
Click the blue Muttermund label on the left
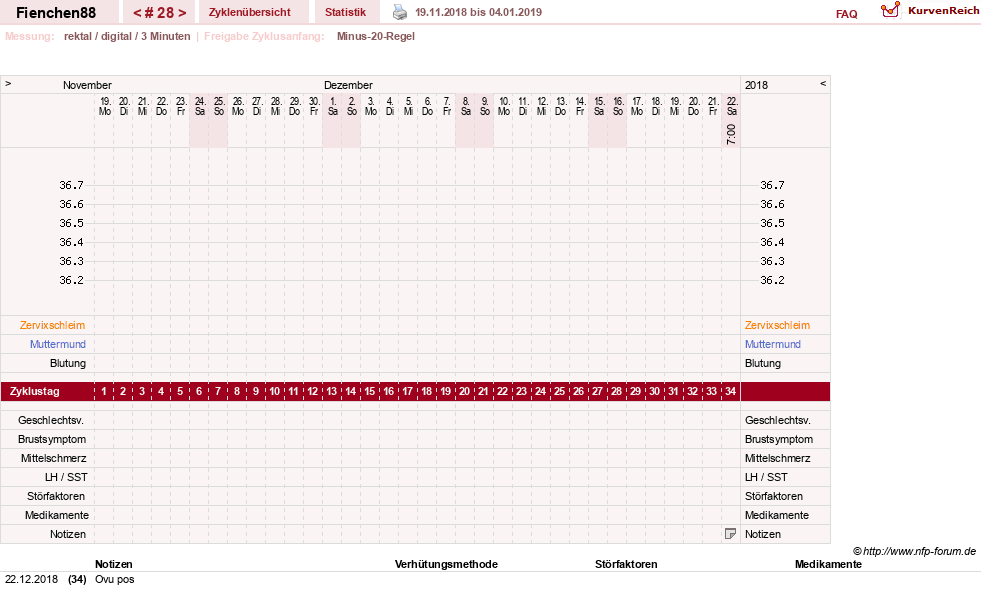click(58, 344)
